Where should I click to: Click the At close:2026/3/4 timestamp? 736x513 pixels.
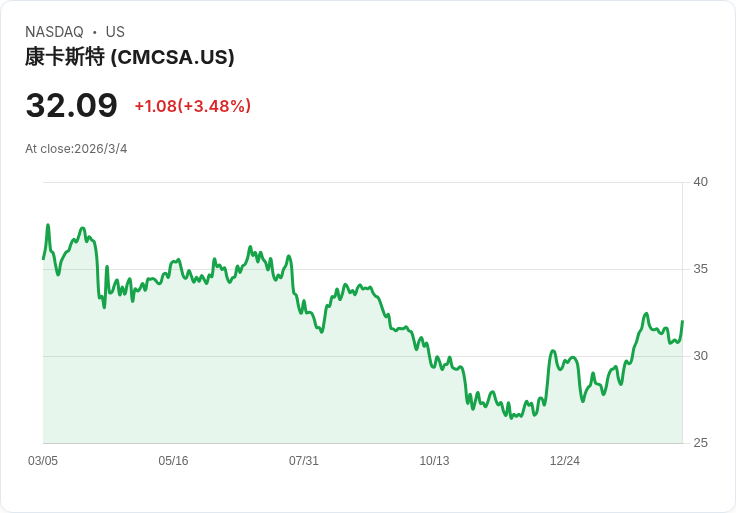[x=76, y=149]
